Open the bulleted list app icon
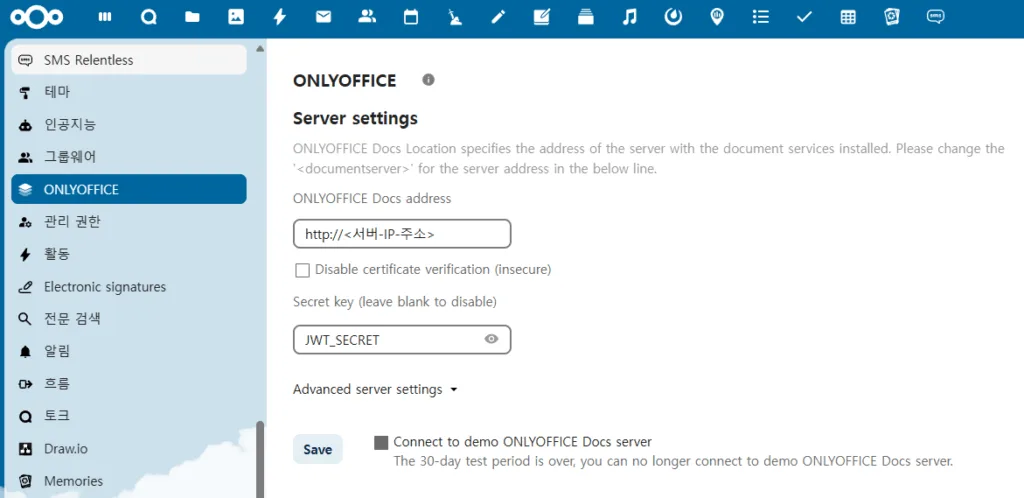This screenshot has width=1024, height=498. point(761,18)
